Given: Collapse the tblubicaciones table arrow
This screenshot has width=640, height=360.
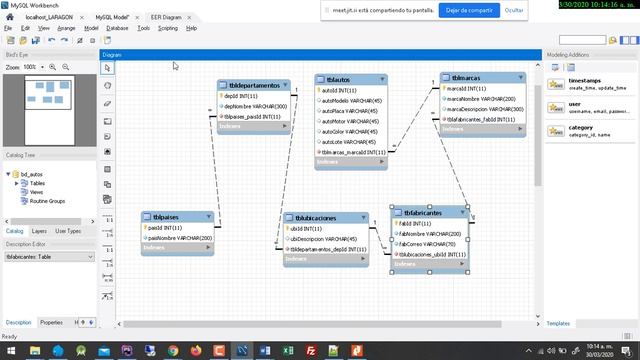Looking at the screenshot, I should pyautogui.click(x=363, y=218).
